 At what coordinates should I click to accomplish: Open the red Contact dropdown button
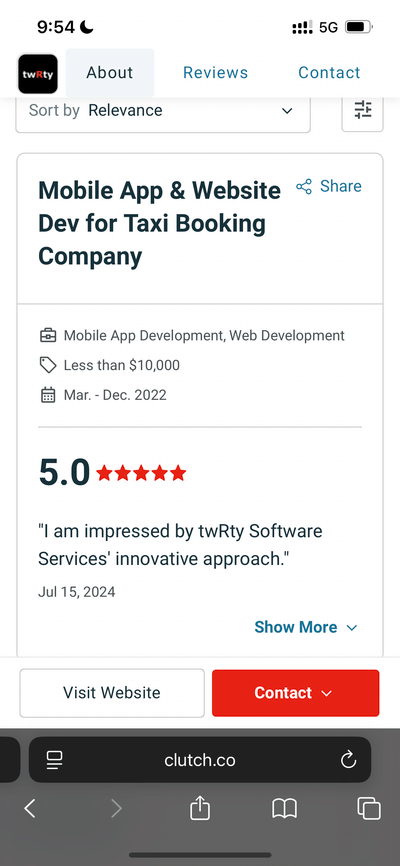(296, 693)
